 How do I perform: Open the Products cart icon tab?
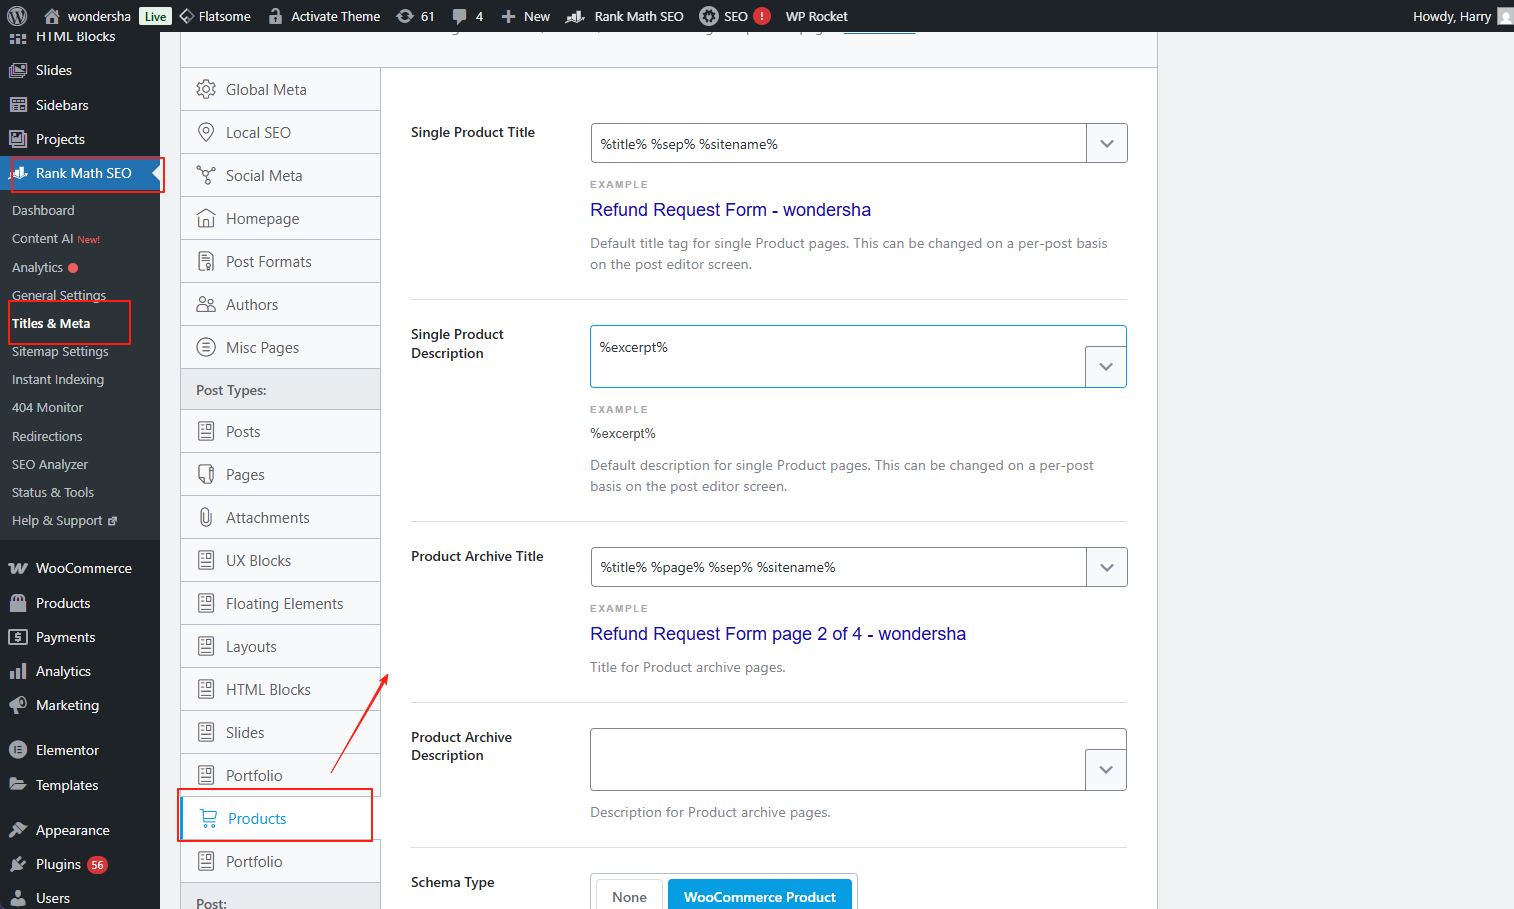(x=209, y=818)
